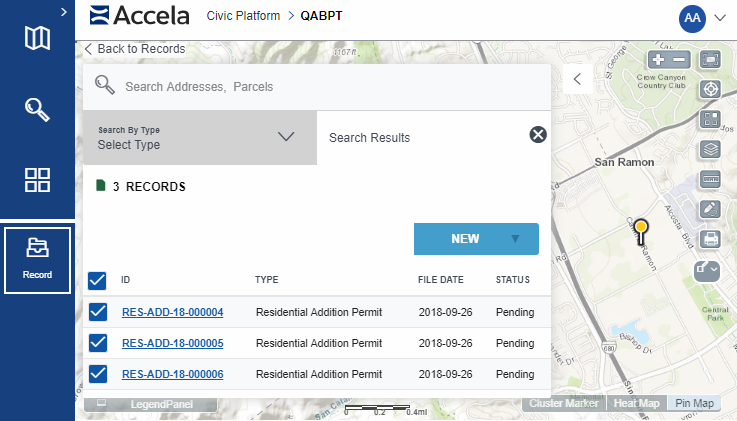Screen dimensions: 737x421
Task: Toggle checkbox for RES-ADD-18-000006 row
Action: (98, 374)
